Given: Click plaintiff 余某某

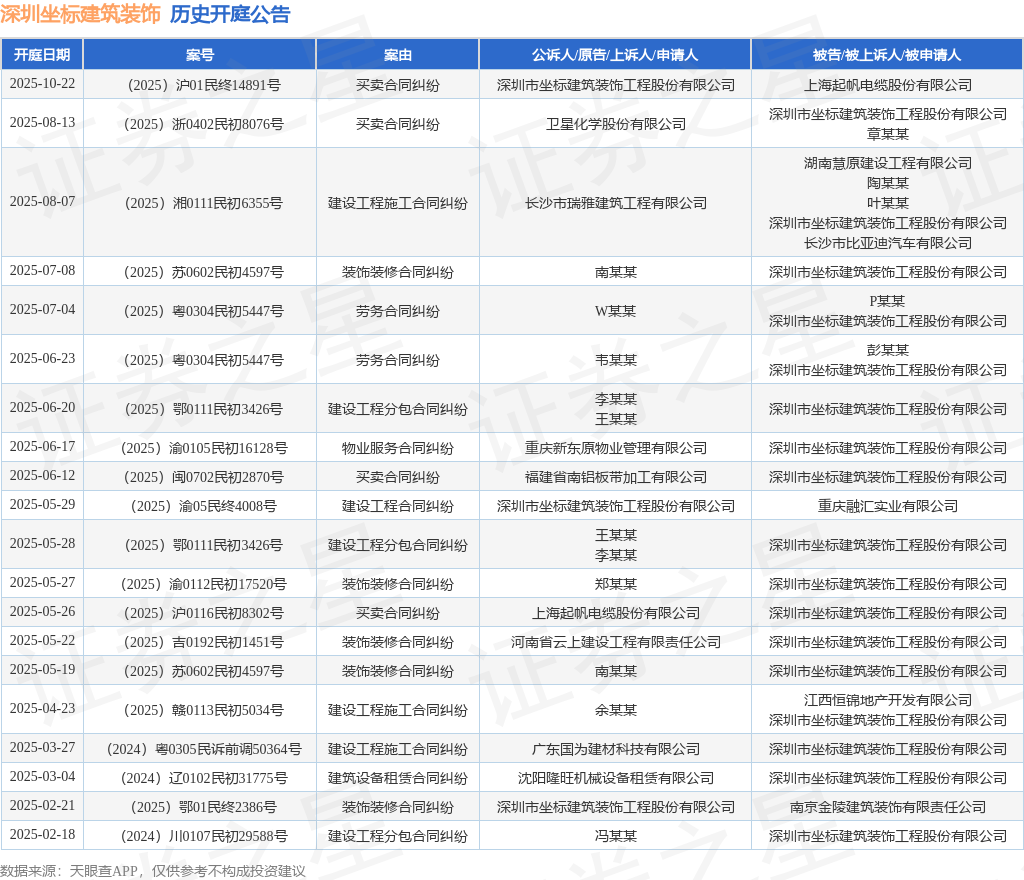Looking at the screenshot, I should click(x=616, y=710).
